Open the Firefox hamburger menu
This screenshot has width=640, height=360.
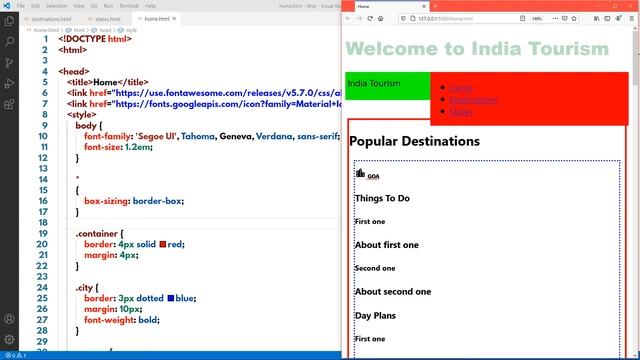[x=631, y=18]
